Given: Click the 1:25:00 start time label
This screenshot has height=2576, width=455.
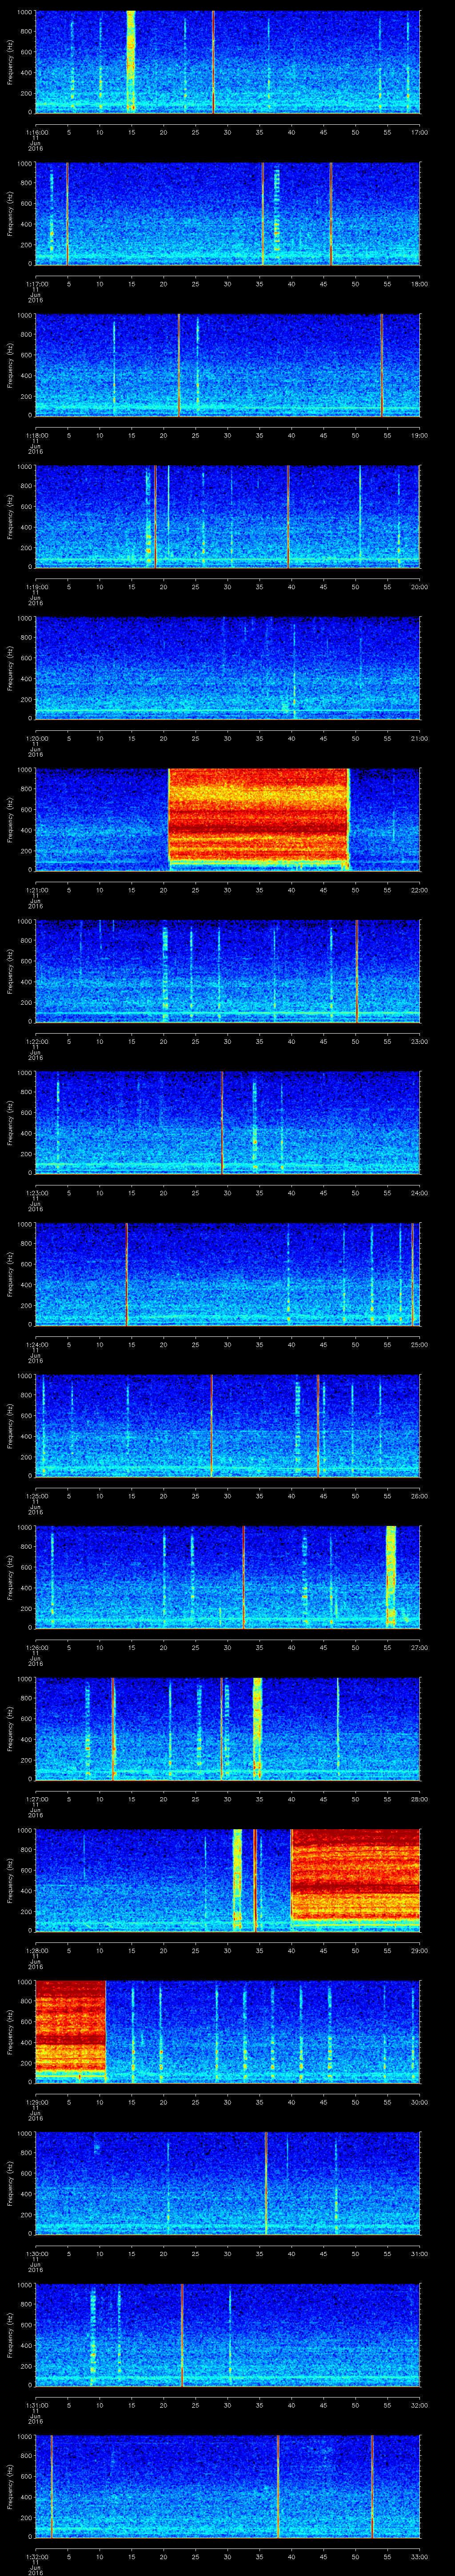Looking at the screenshot, I should [36, 1496].
